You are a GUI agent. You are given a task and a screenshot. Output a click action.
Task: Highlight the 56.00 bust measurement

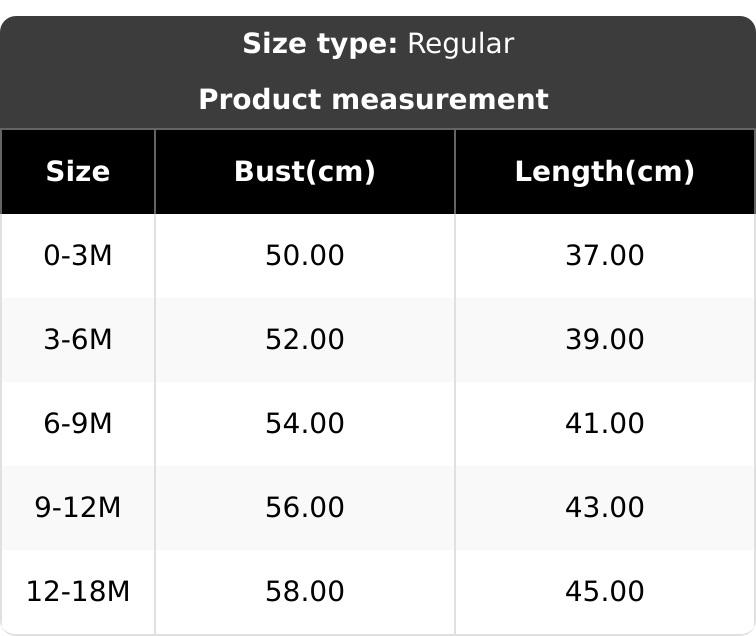pyautogui.click(x=305, y=508)
